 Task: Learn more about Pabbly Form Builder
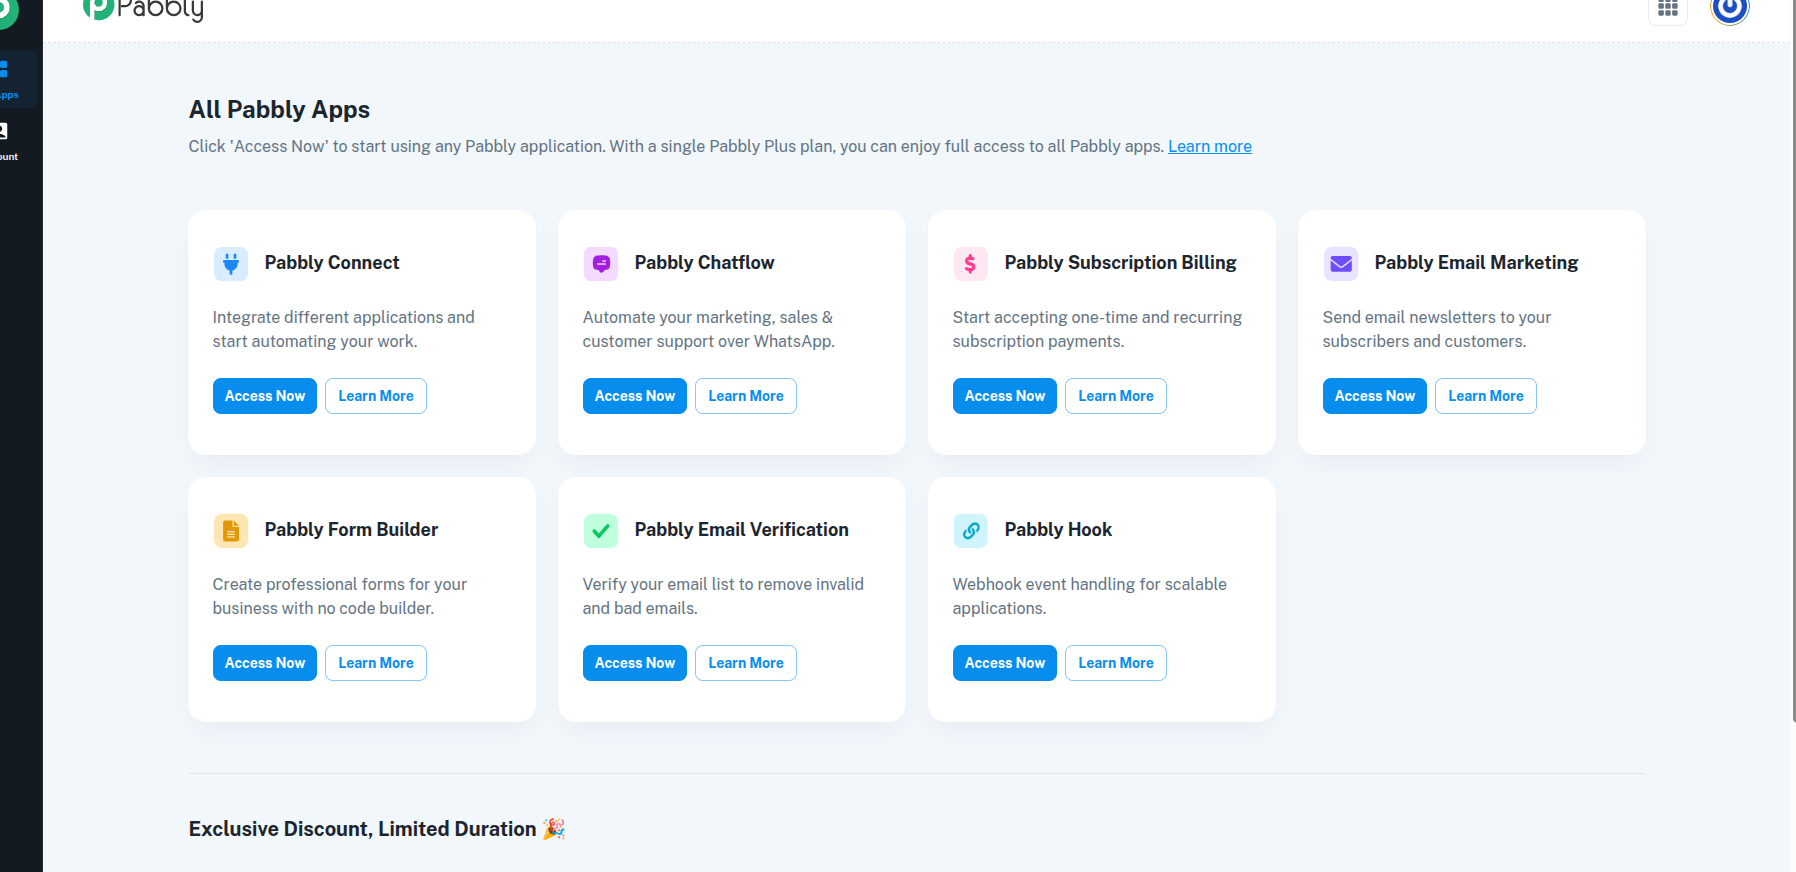[x=376, y=663]
